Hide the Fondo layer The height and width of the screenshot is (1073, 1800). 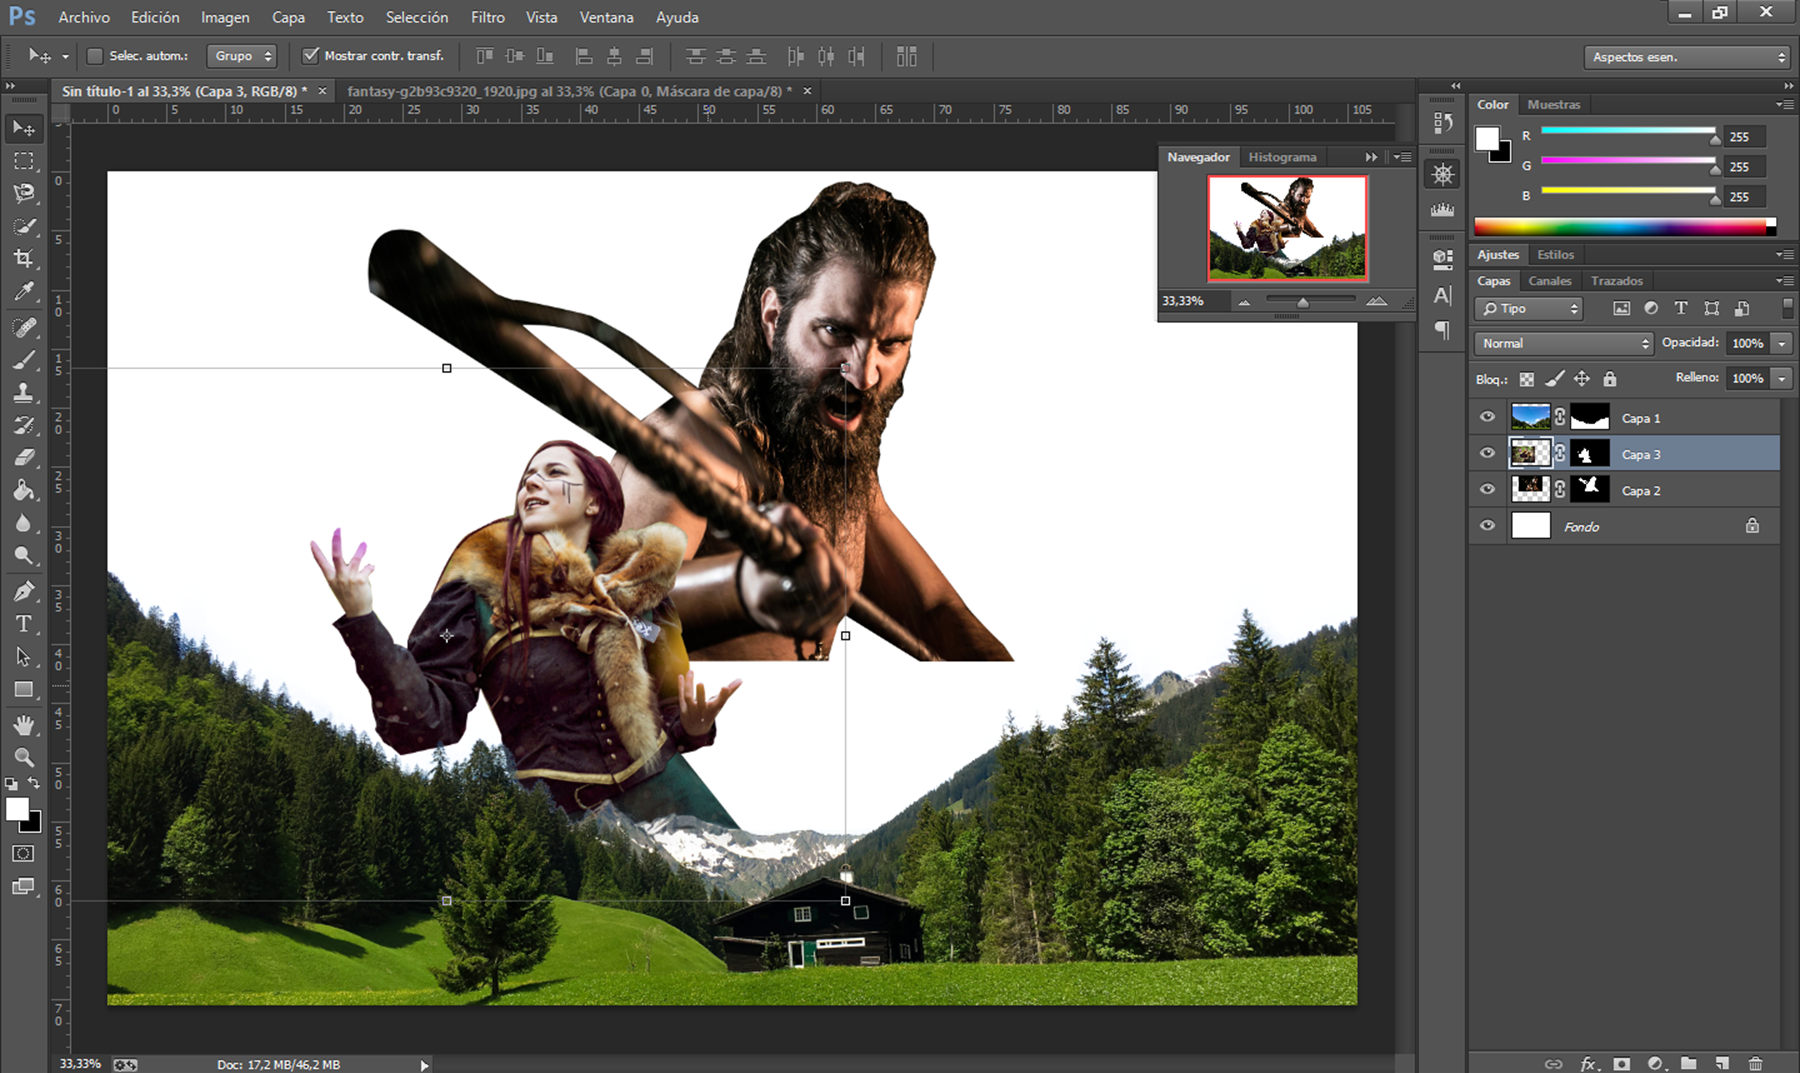pyautogui.click(x=1487, y=525)
